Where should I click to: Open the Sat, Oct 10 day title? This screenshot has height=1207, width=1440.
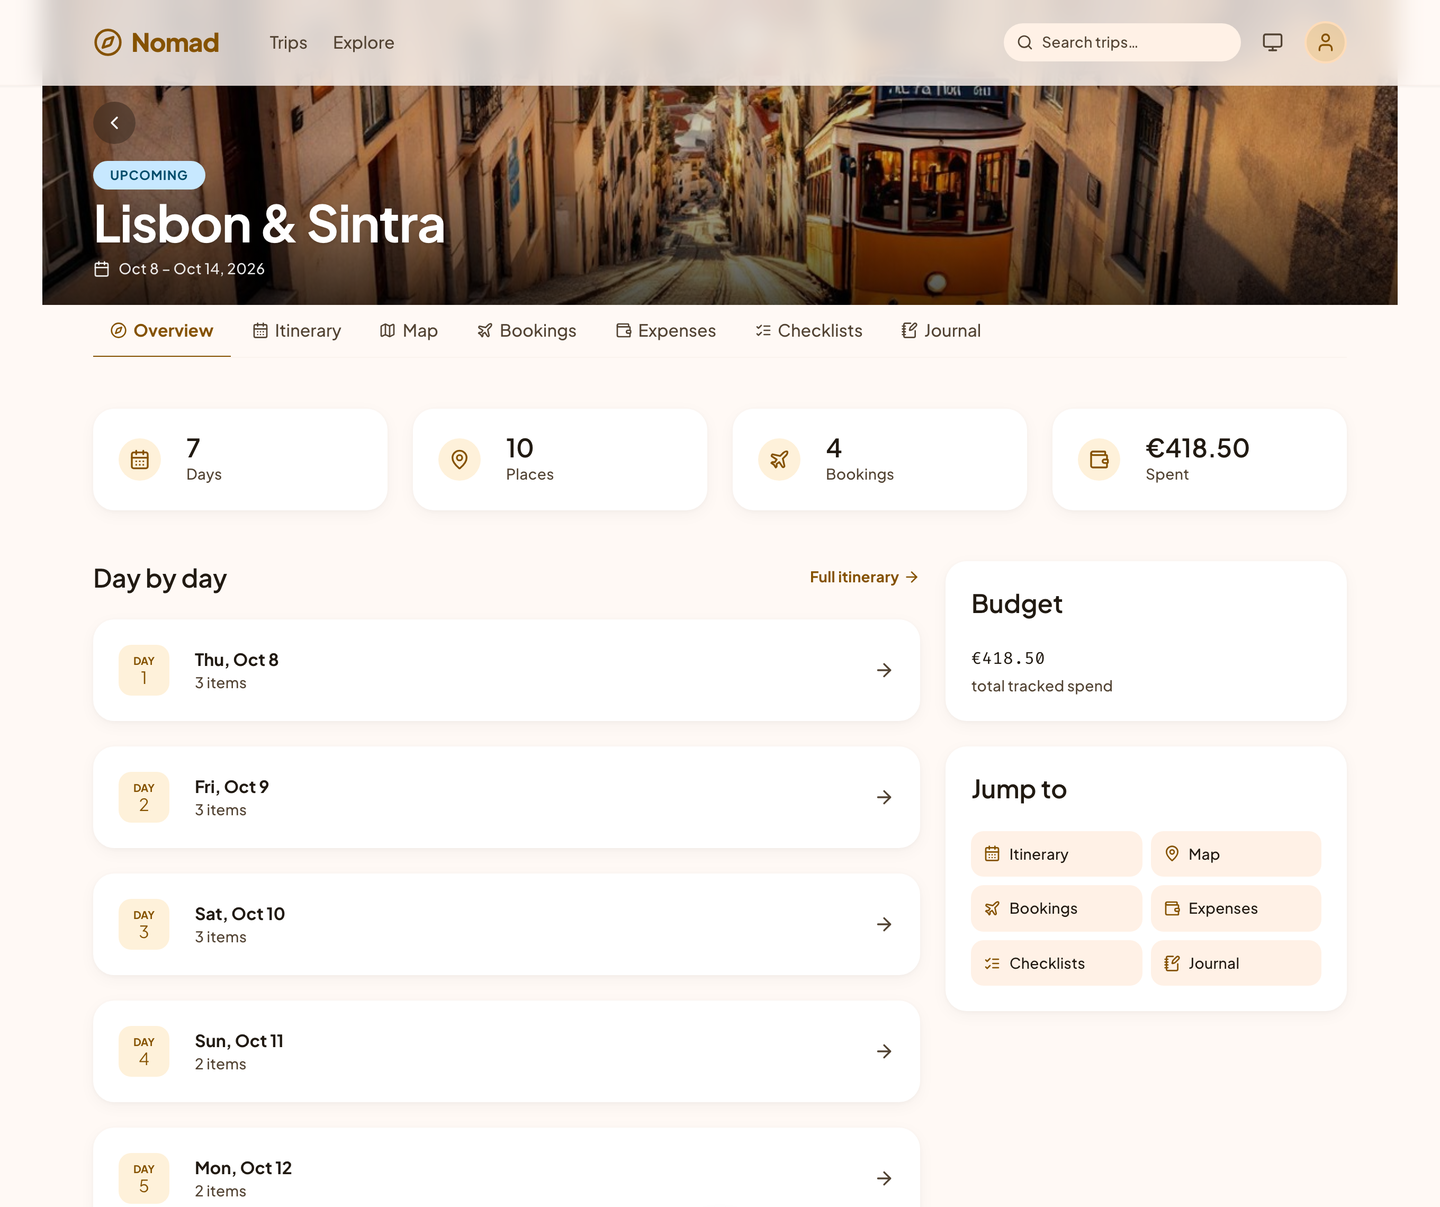click(x=240, y=914)
